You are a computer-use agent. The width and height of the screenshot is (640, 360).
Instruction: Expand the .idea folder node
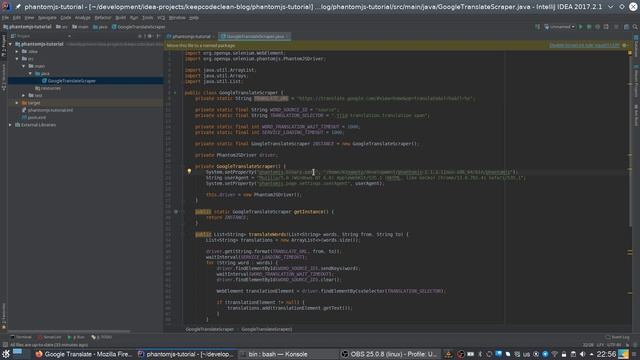[x=17, y=51]
